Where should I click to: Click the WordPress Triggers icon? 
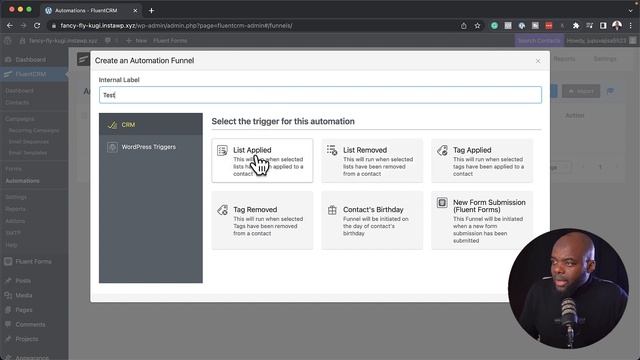[x=112, y=147]
